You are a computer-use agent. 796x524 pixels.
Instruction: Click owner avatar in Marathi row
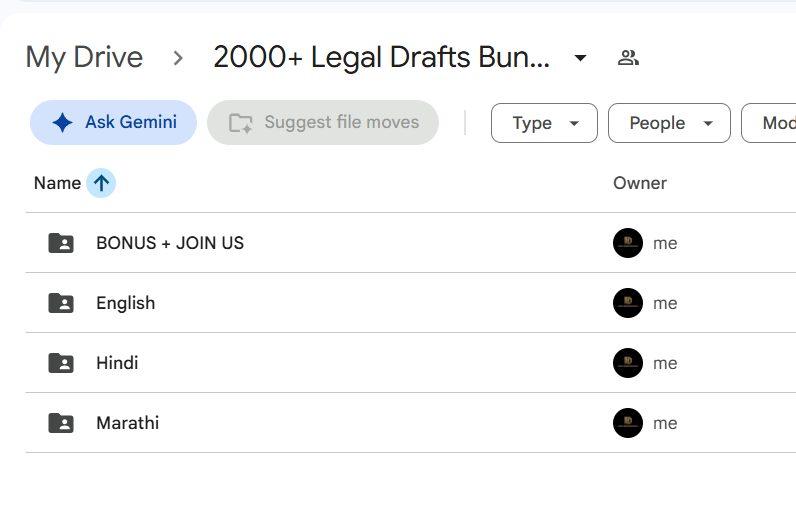click(628, 422)
